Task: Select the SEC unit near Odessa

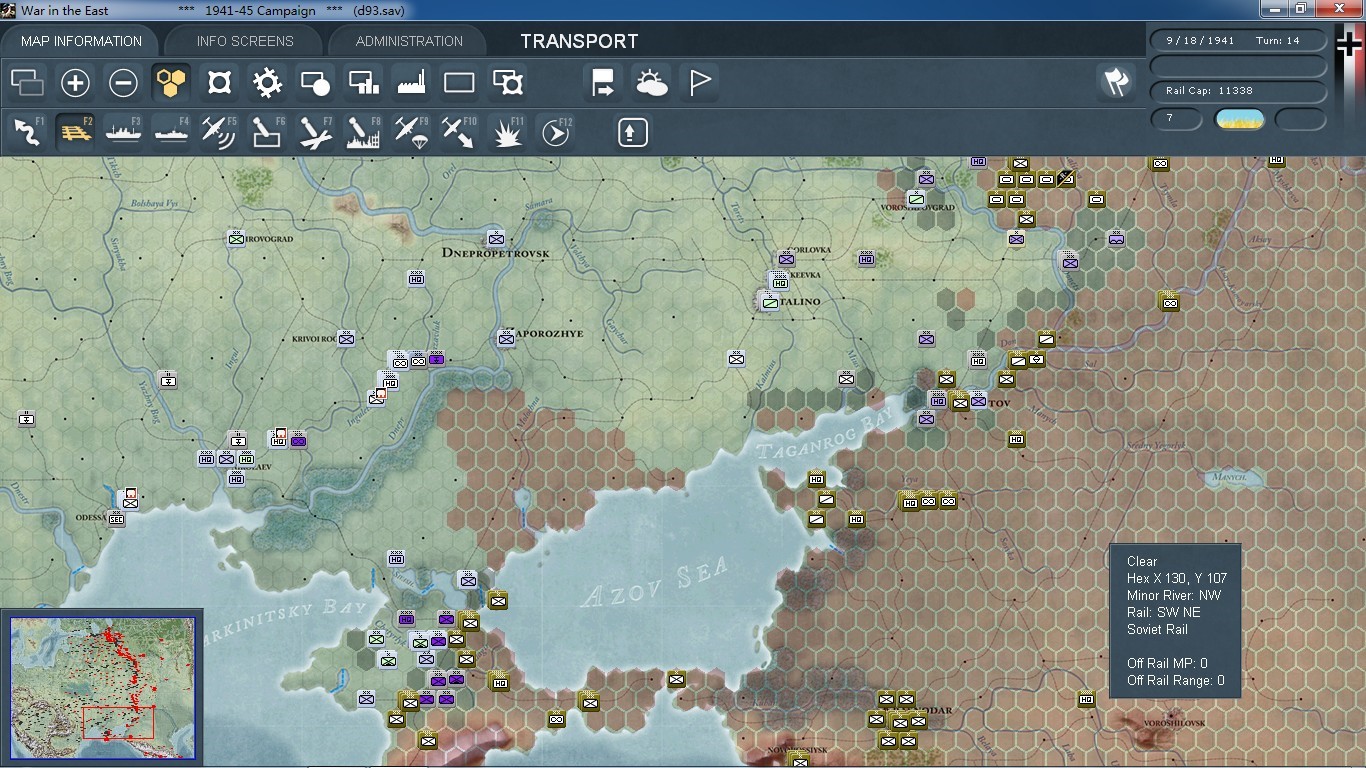Action: (x=116, y=518)
